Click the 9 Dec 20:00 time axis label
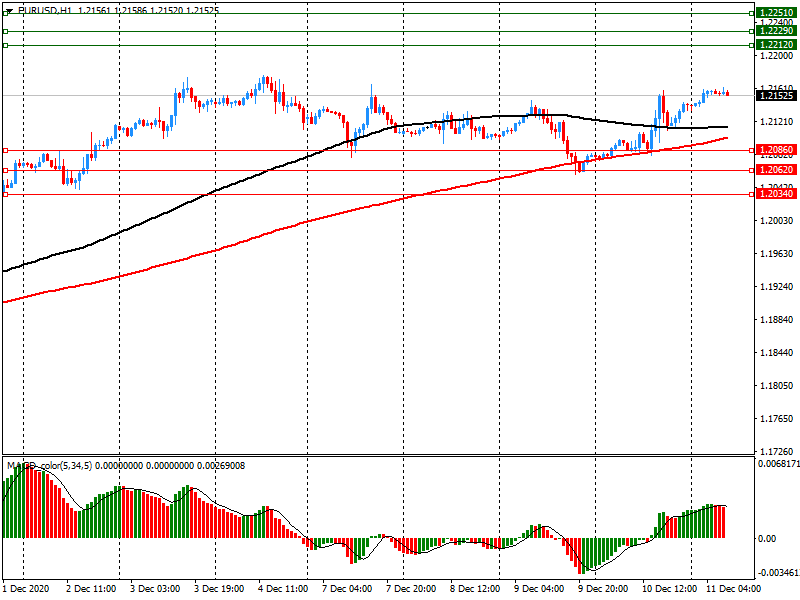 (603, 589)
